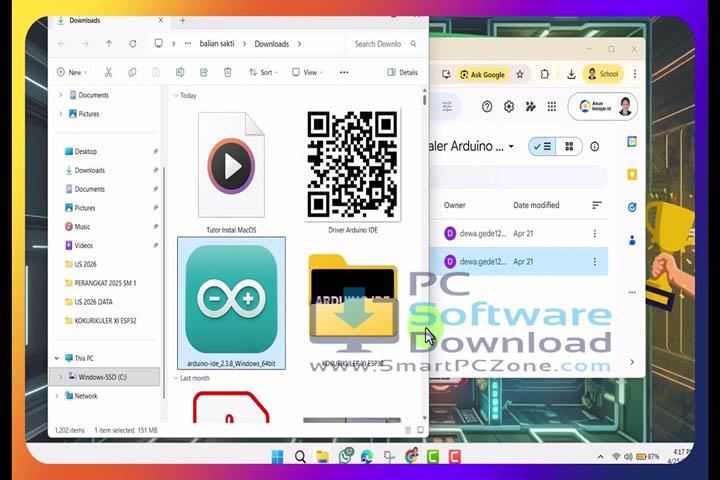Open Chrome extensions puzzle icon

545,74
